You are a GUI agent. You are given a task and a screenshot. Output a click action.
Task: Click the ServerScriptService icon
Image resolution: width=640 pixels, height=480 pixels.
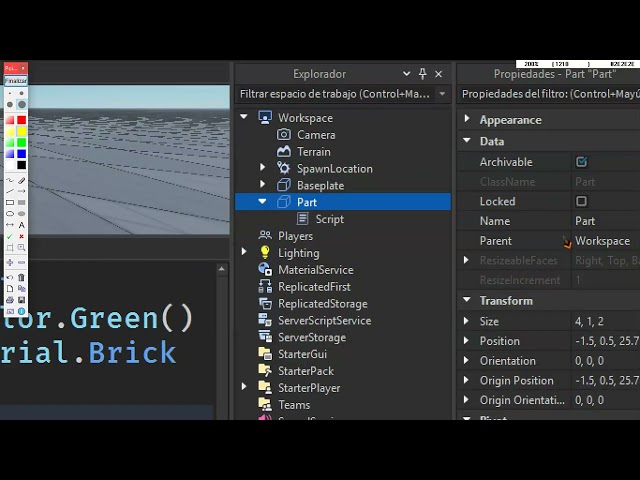[265, 320]
